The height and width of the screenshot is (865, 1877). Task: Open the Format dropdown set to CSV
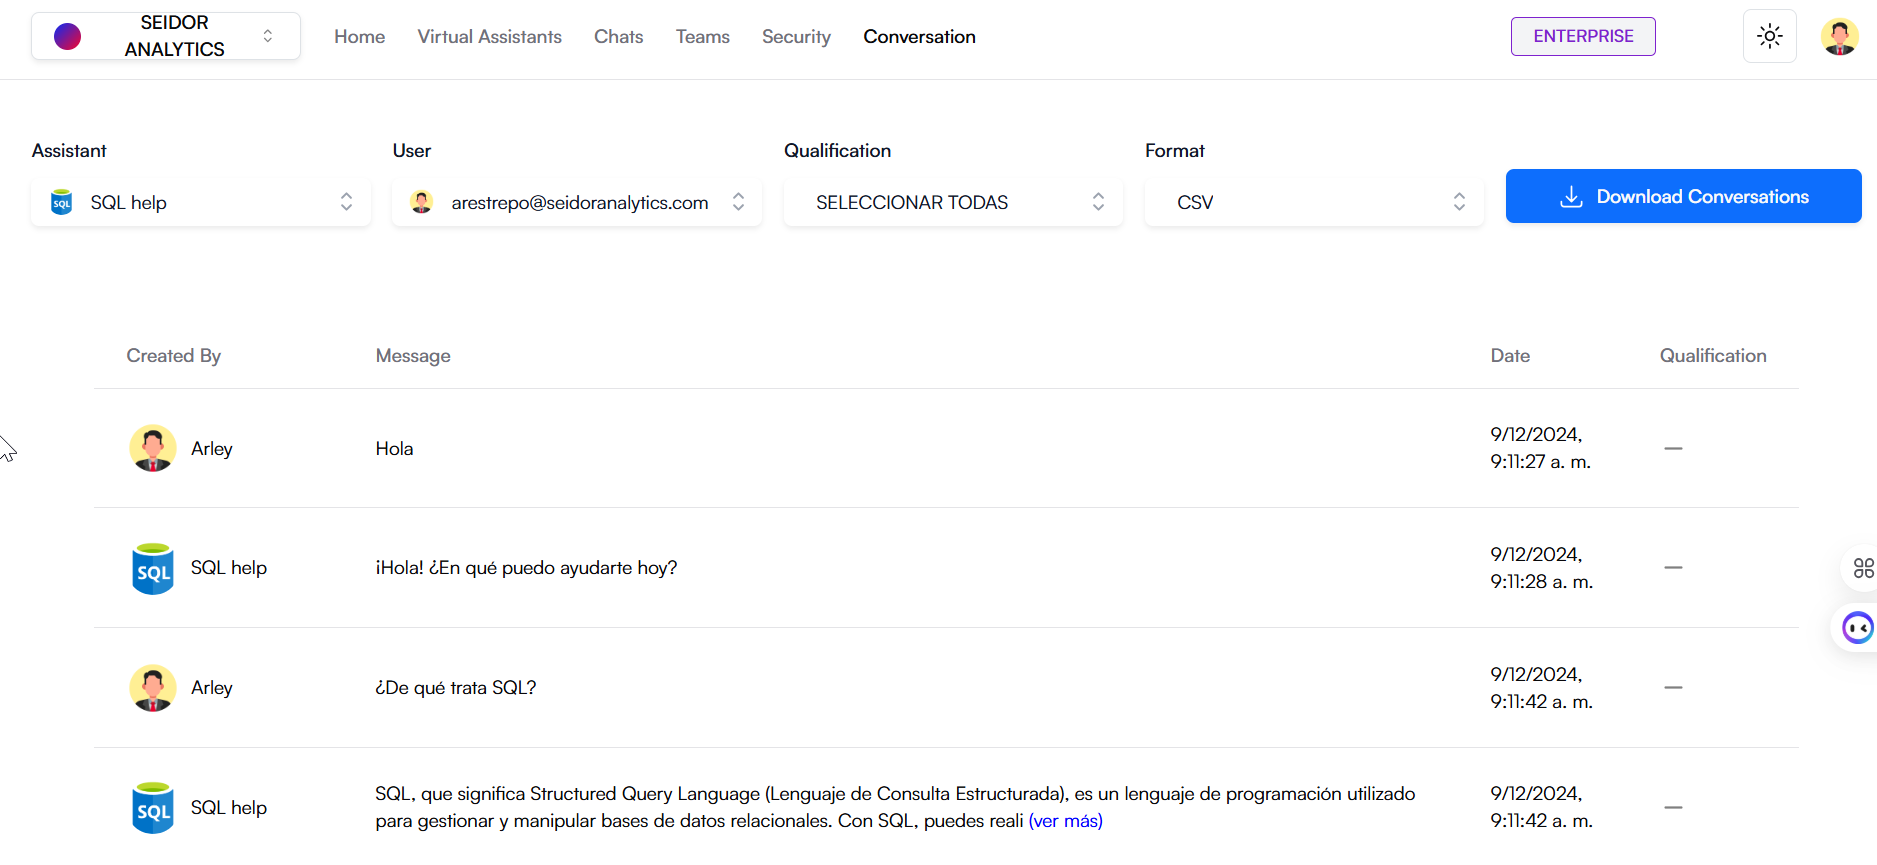(x=1314, y=202)
